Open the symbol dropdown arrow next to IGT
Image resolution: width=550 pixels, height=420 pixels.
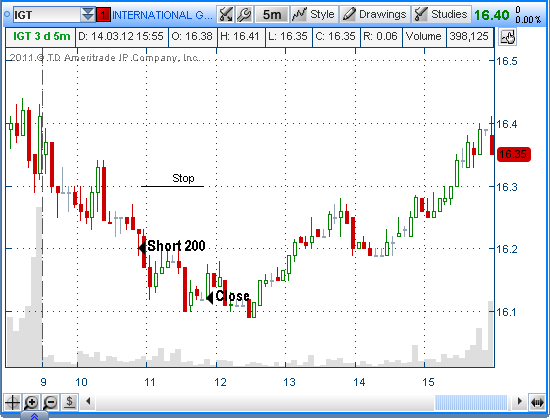point(88,15)
